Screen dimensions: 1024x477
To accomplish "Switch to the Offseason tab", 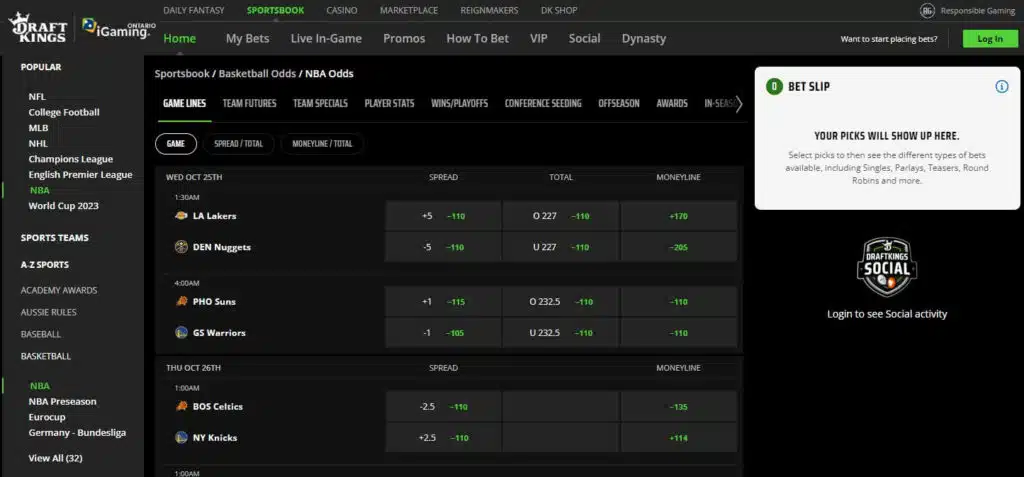I will point(618,103).
